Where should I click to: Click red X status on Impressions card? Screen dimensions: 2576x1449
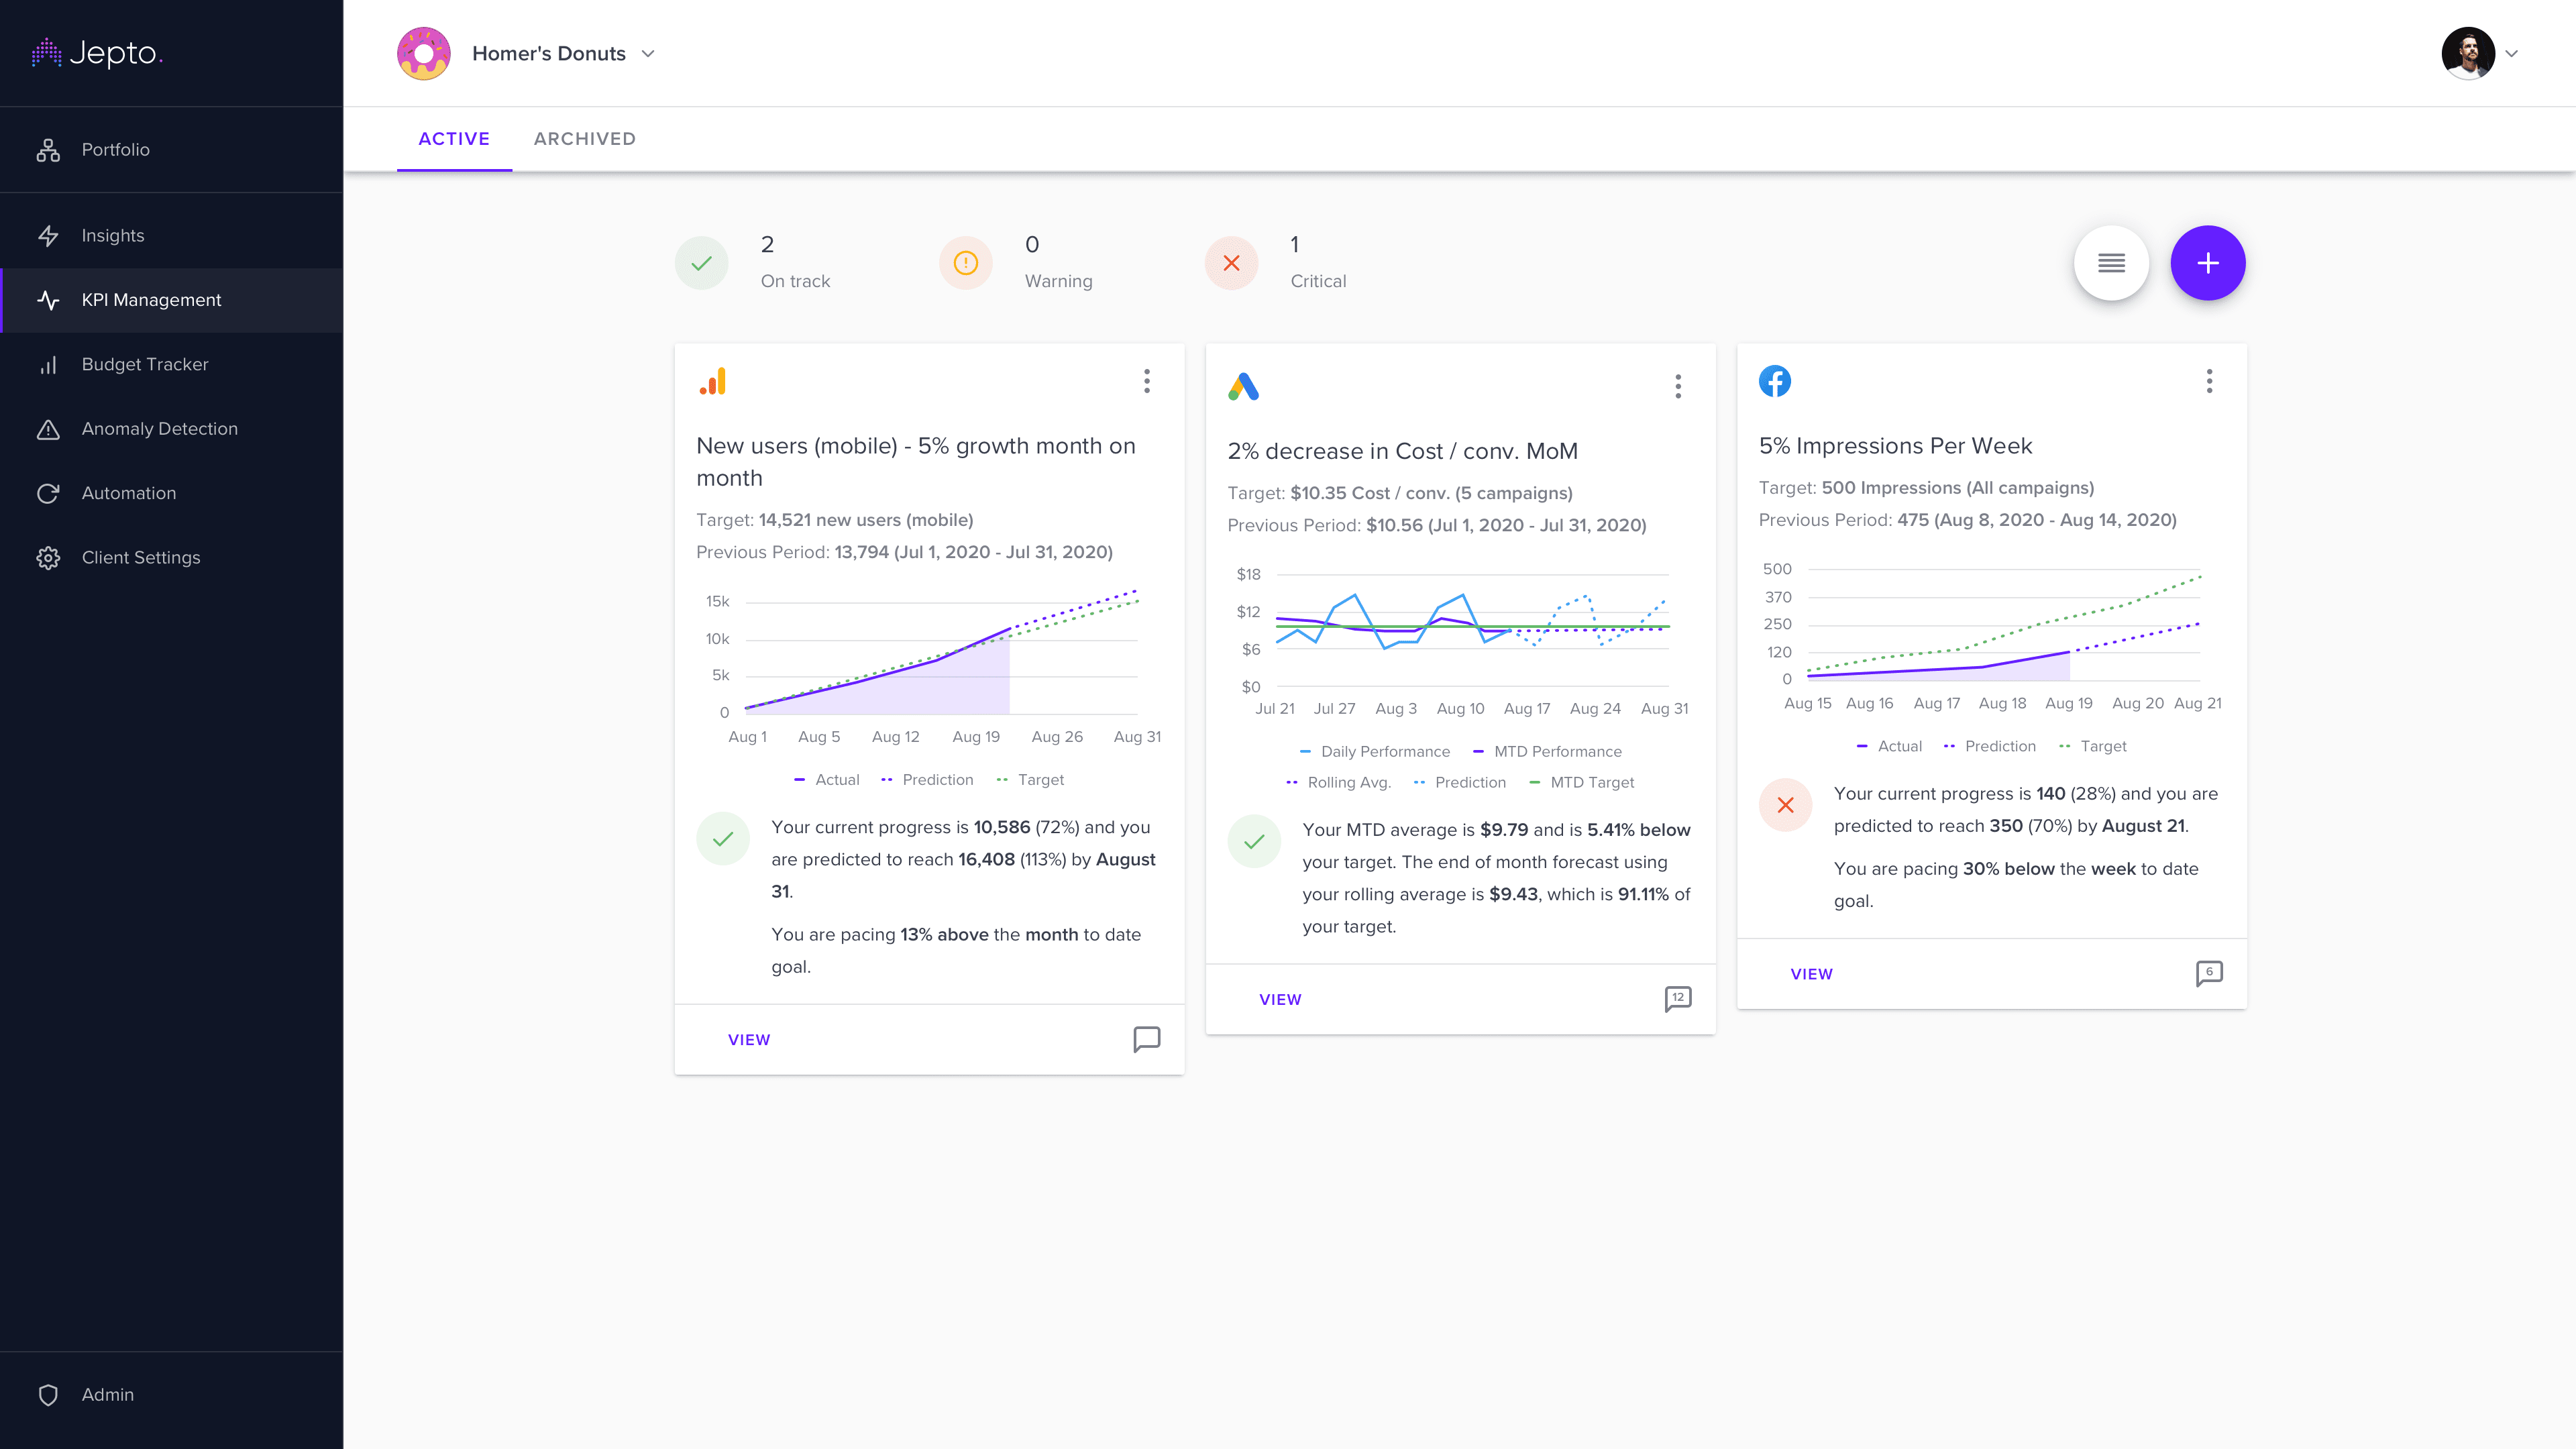(x=1786, y=805)
